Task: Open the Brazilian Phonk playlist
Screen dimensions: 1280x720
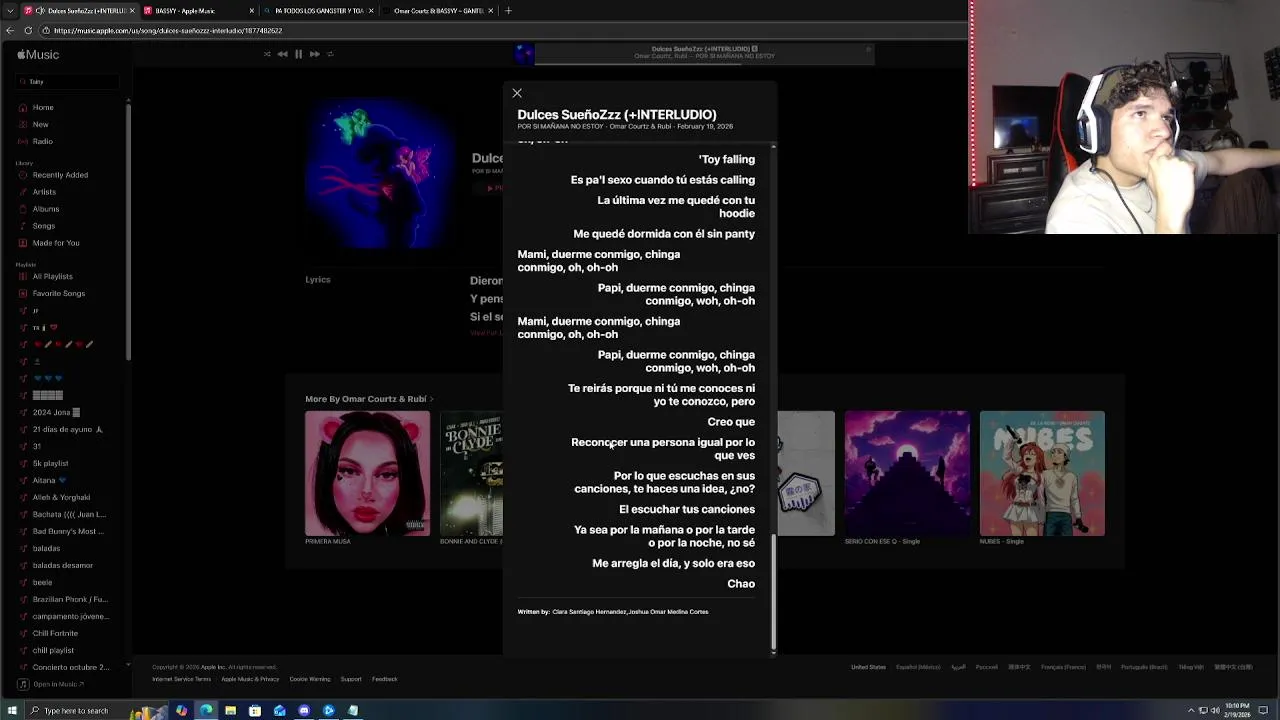Action: (70, 599)
